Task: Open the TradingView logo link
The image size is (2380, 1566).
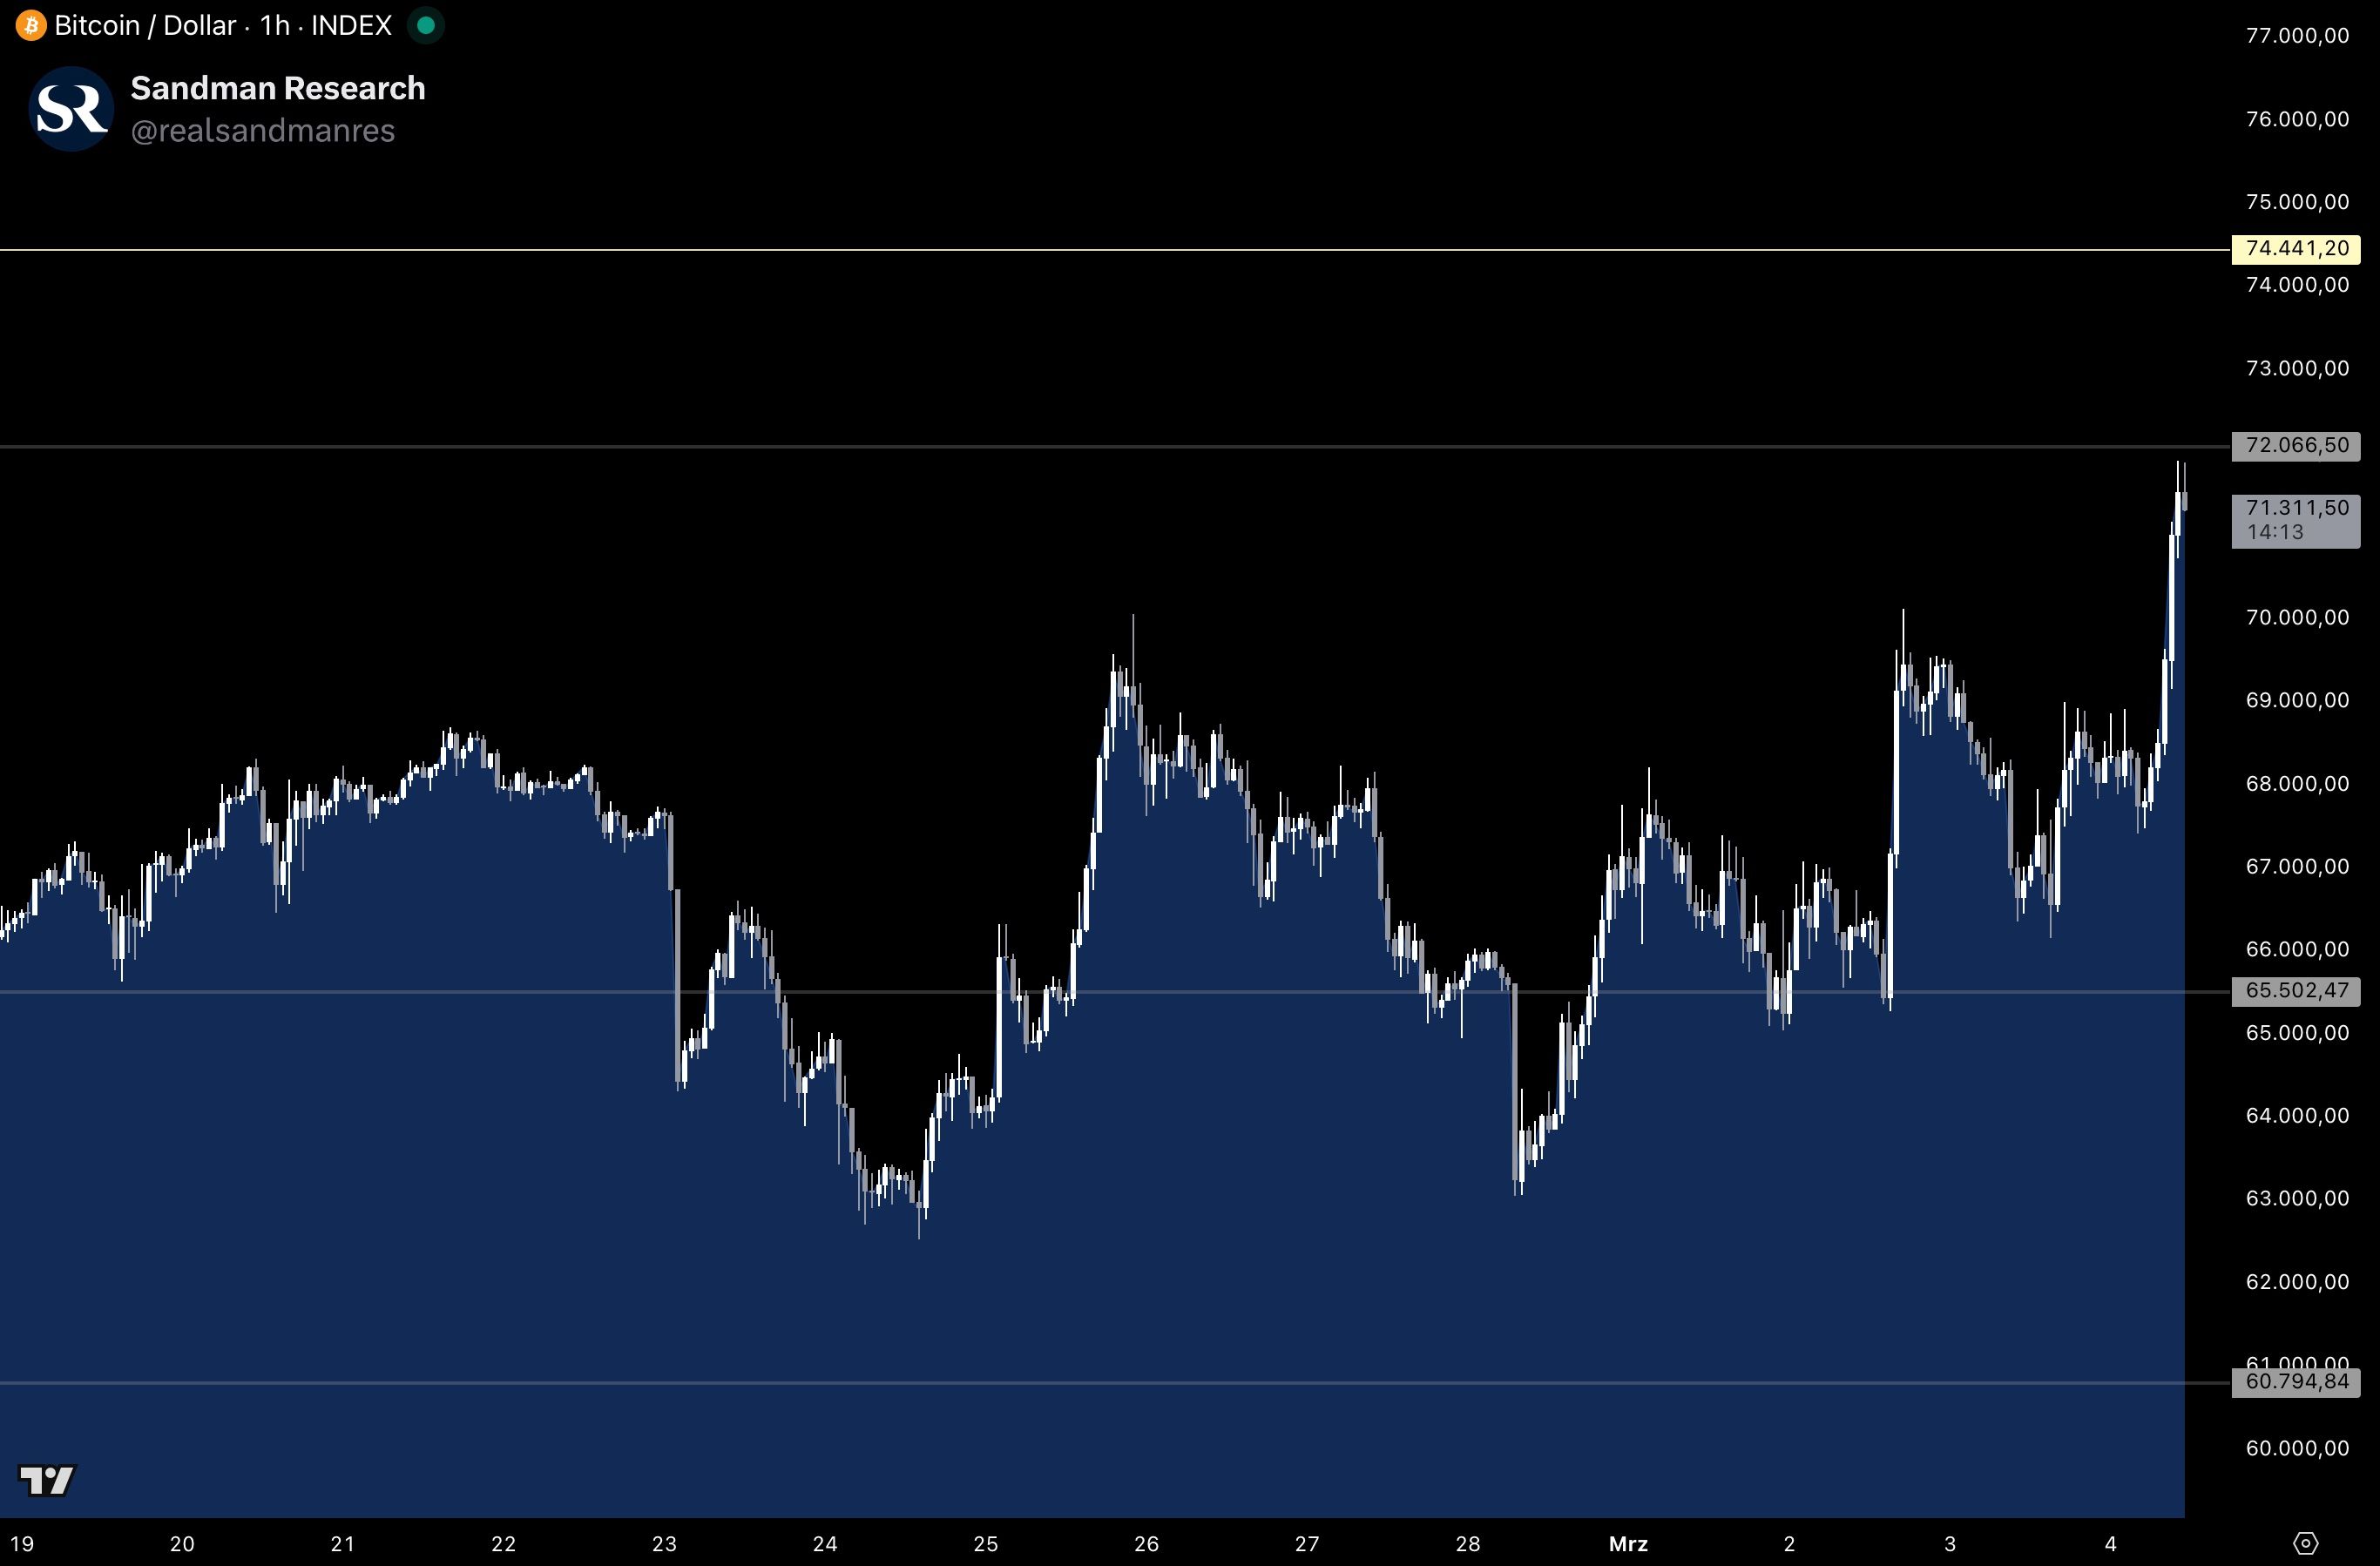Action: pos(47,1480)
